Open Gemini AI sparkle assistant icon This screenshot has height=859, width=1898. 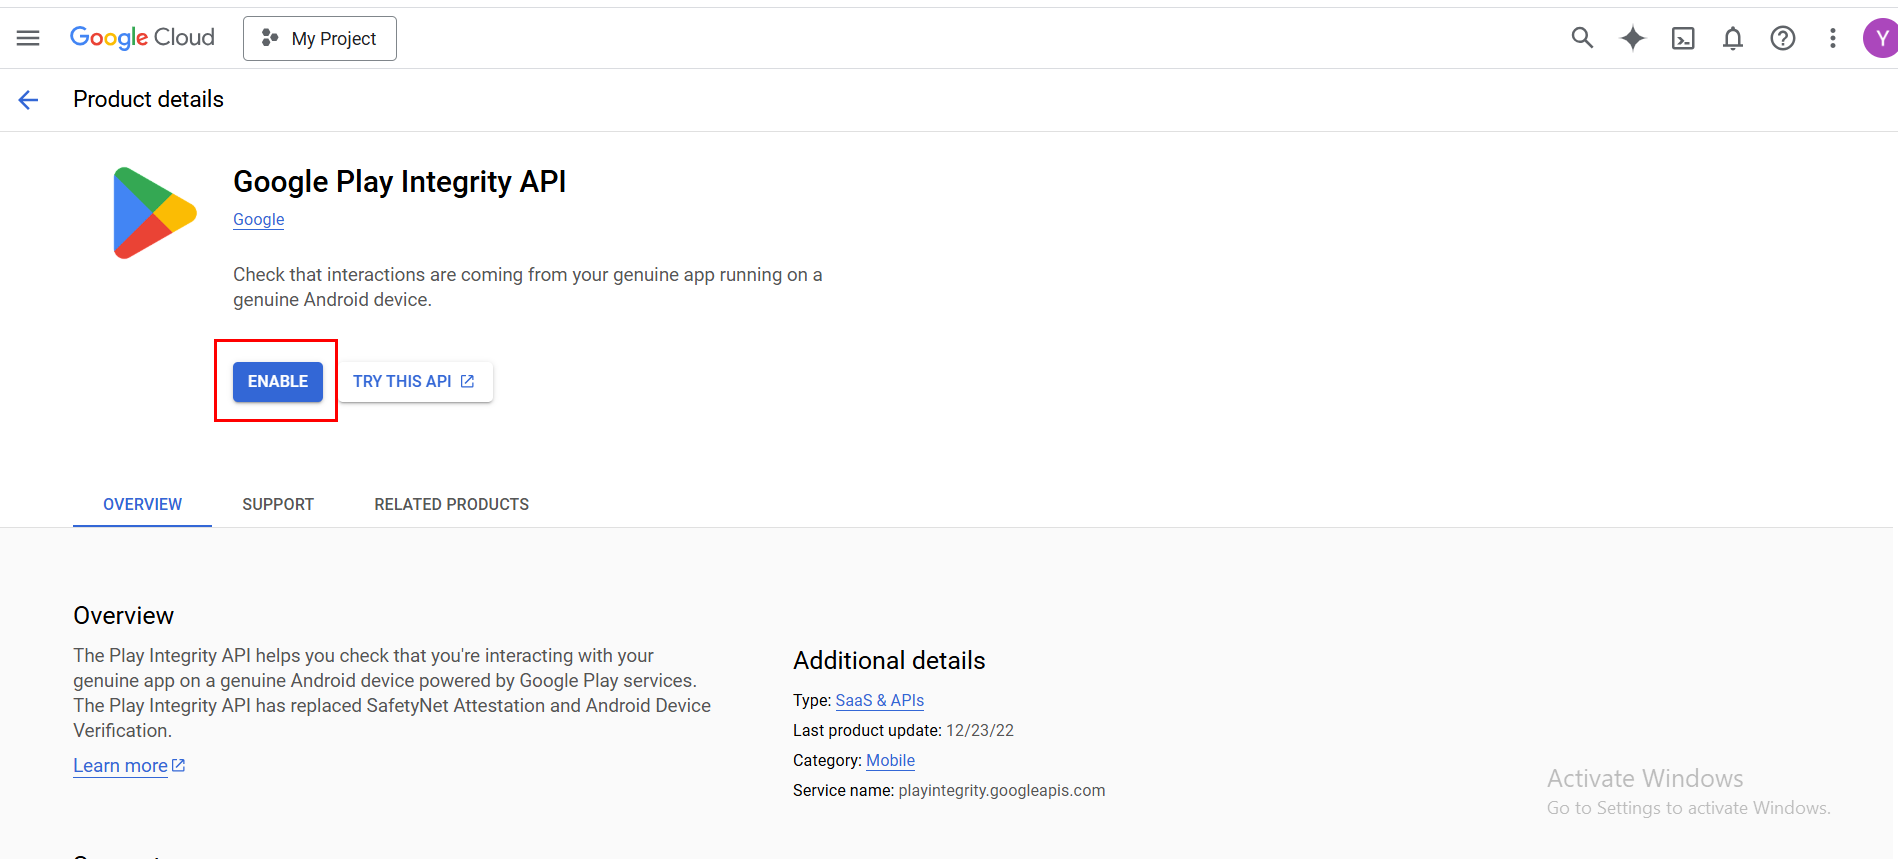(1632, 38)
